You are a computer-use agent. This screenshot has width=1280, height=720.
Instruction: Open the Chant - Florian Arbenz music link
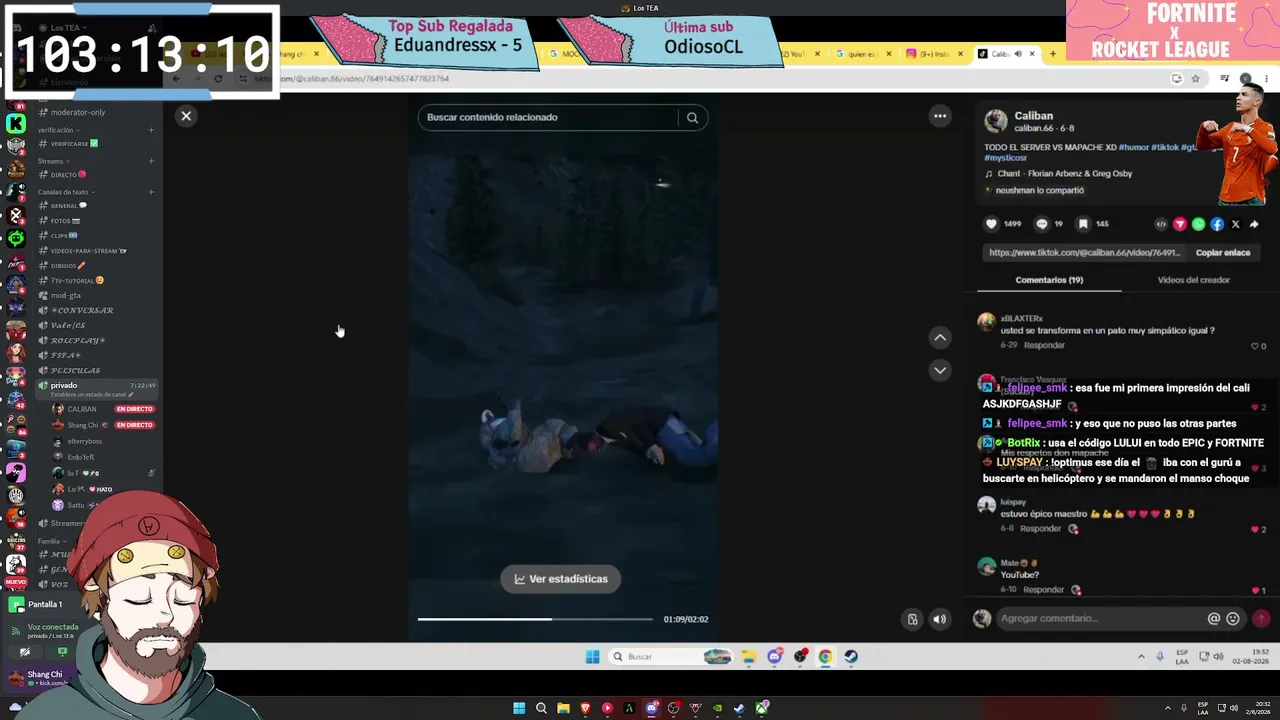click(1066, 174)
